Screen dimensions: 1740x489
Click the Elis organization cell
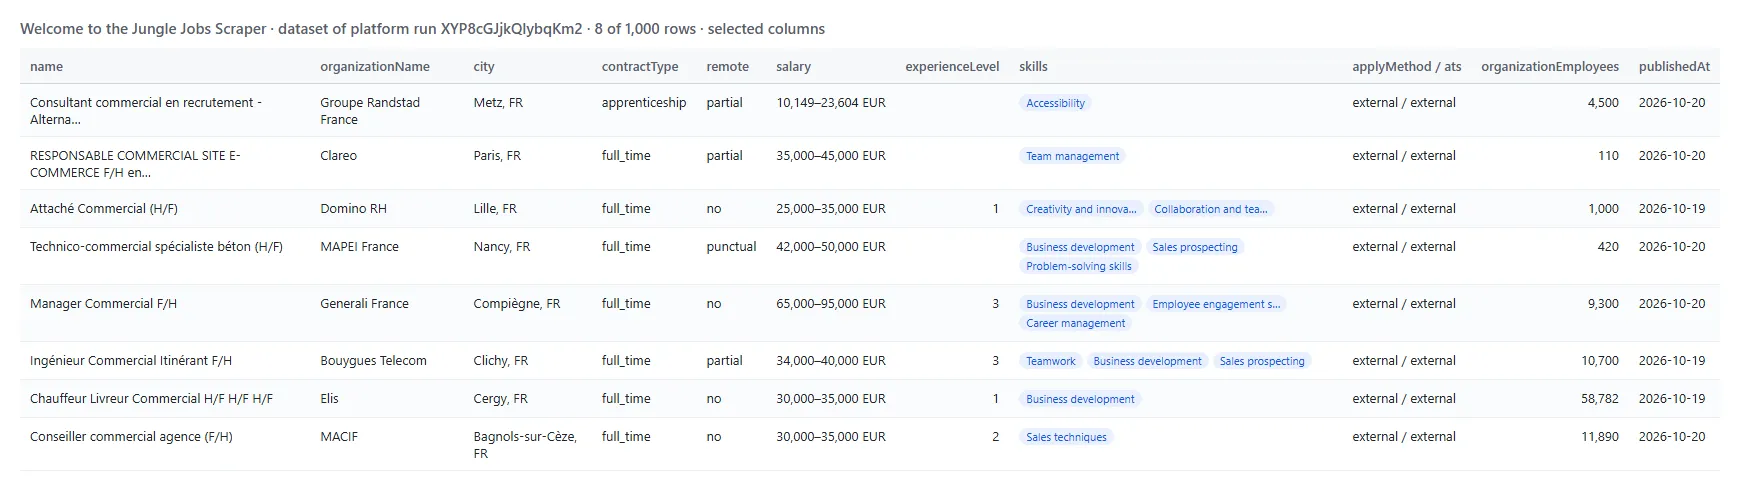[x=329, y=399]
